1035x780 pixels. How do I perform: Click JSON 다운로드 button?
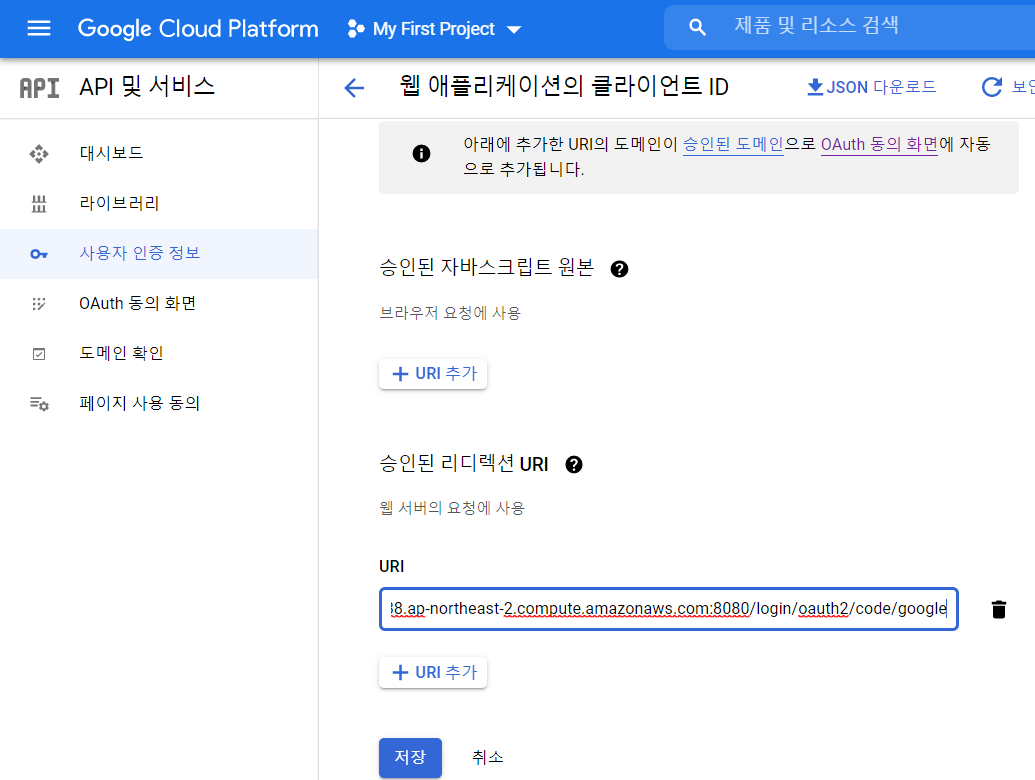click(871, 87)
